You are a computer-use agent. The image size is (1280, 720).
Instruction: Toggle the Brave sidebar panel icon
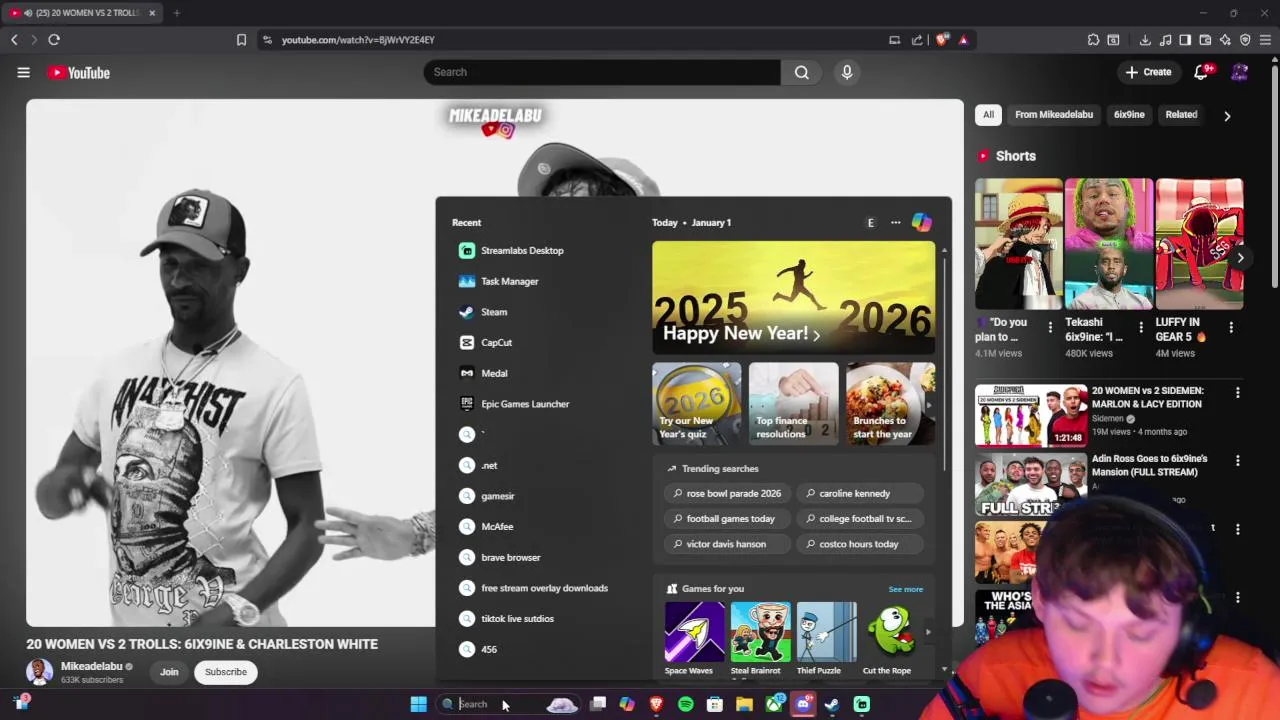1185,40
